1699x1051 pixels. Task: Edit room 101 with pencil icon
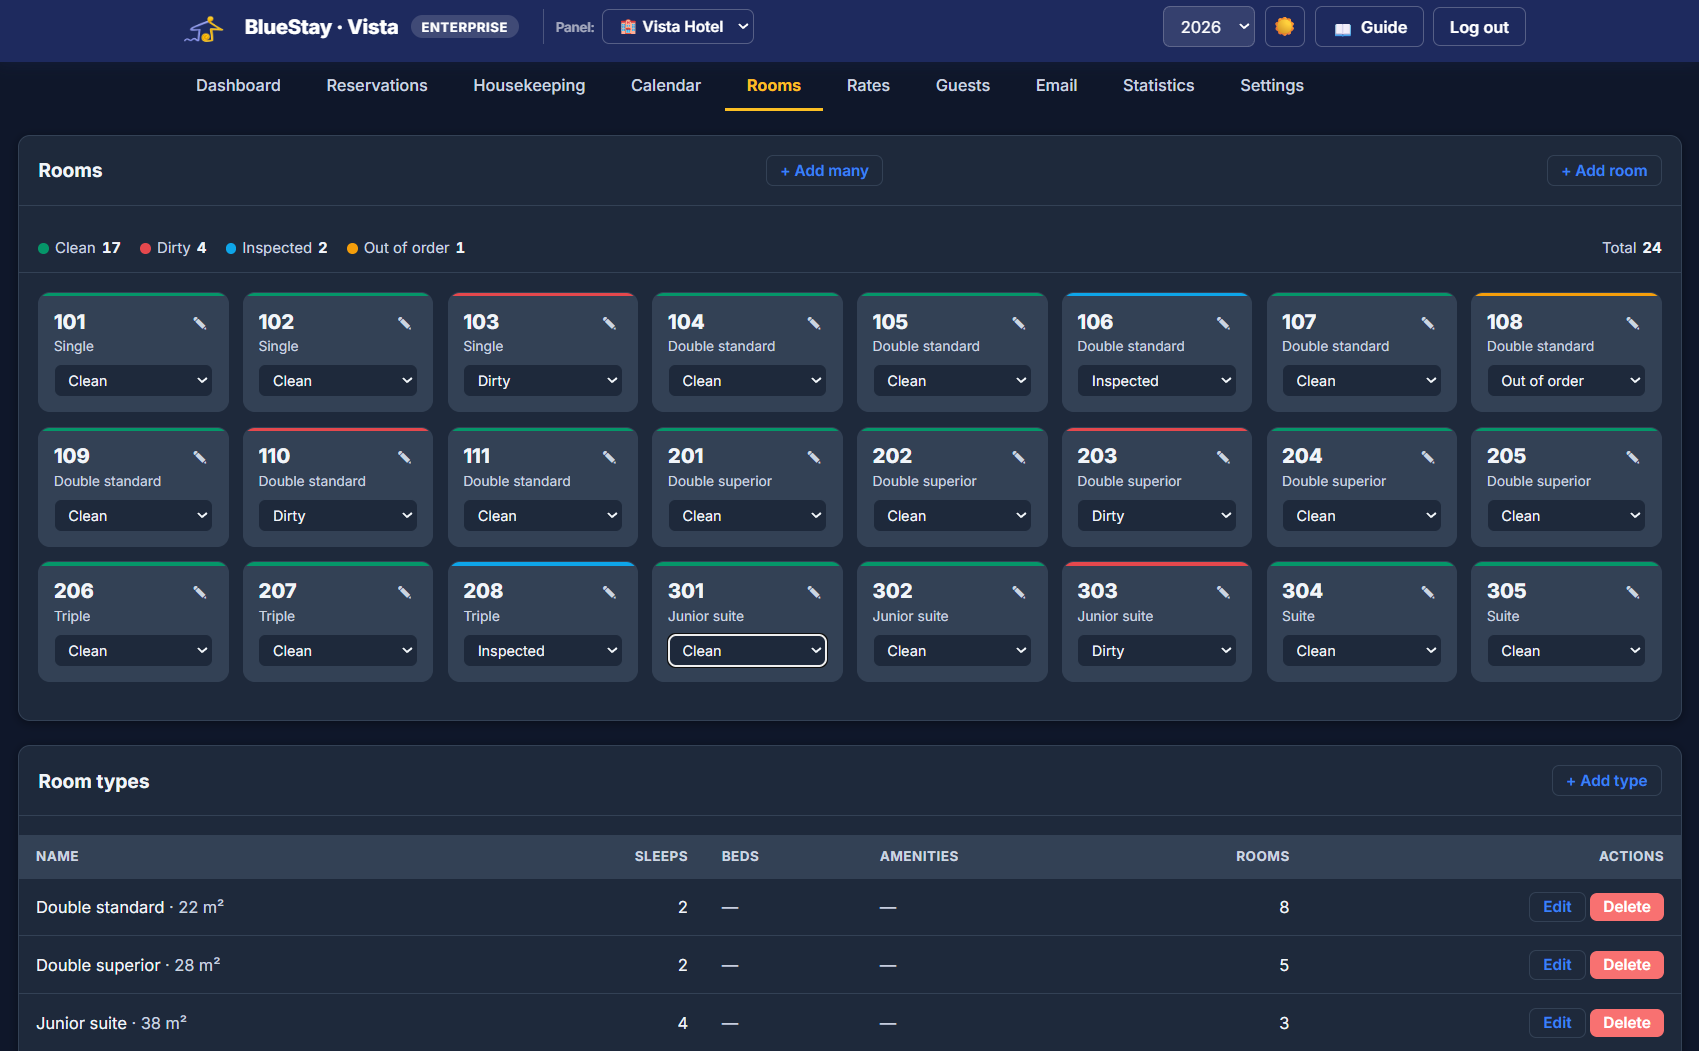pyautogui.click(x=200, y=323)
